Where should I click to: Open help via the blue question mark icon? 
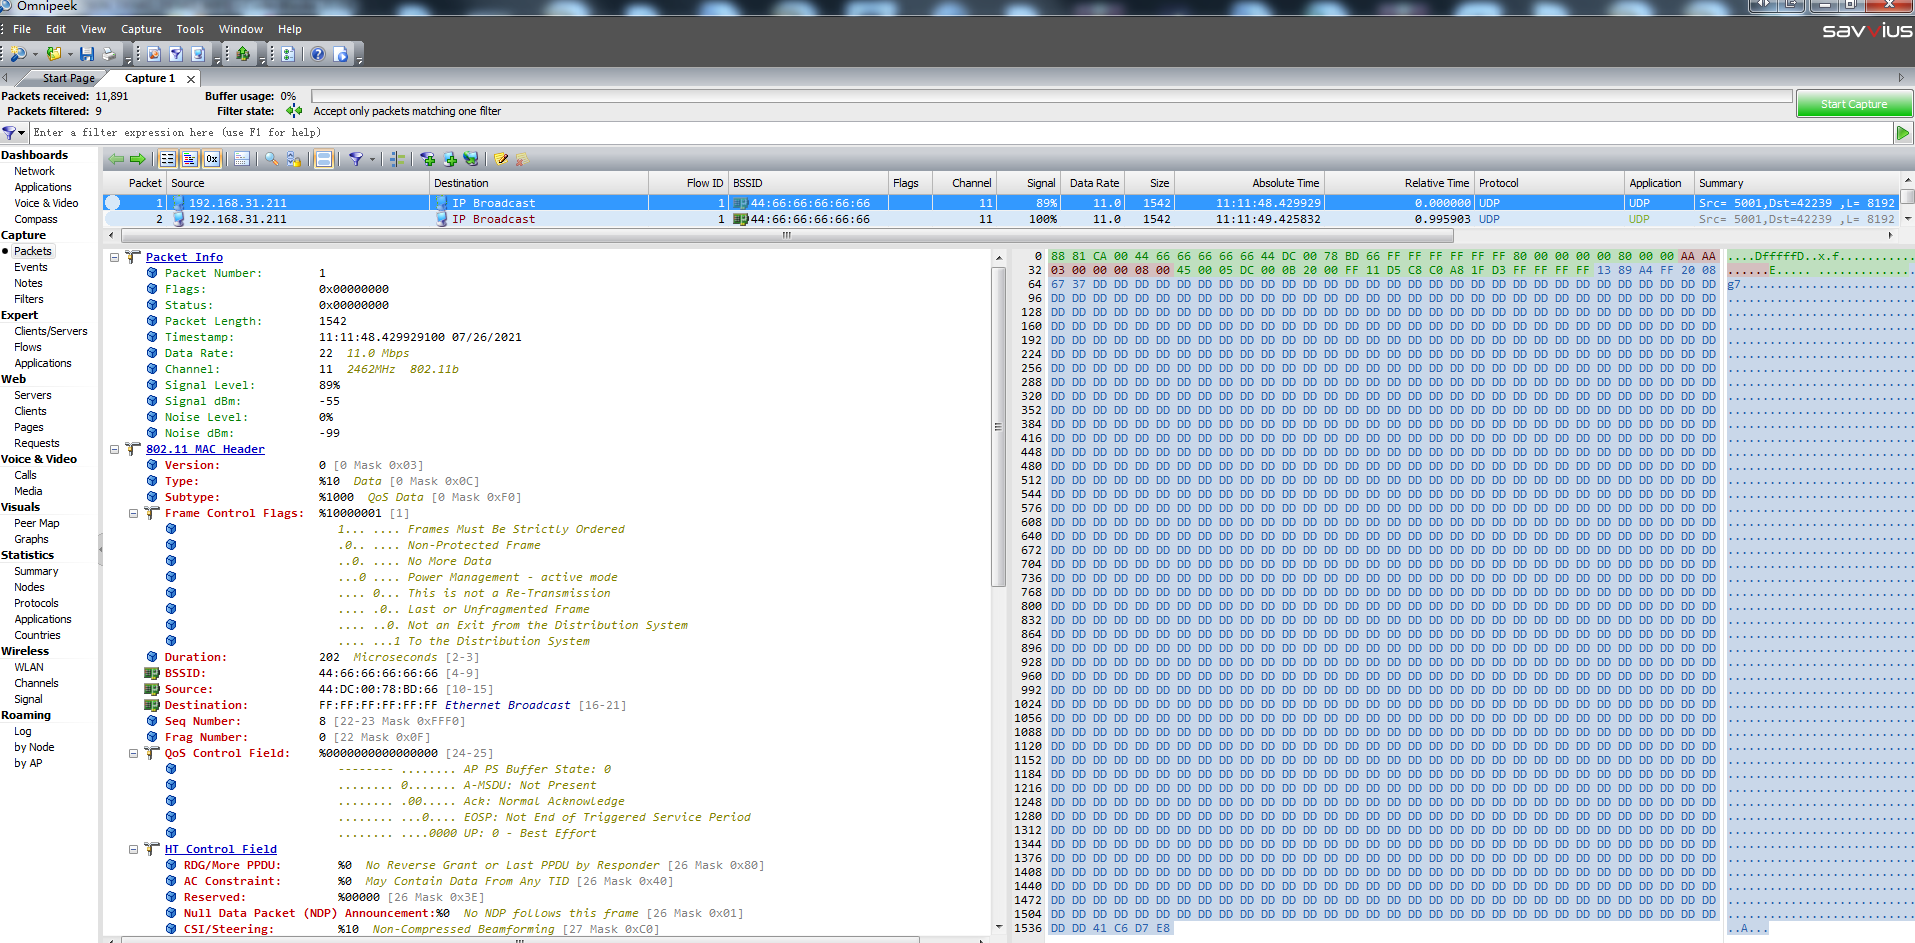coord(317,54)
